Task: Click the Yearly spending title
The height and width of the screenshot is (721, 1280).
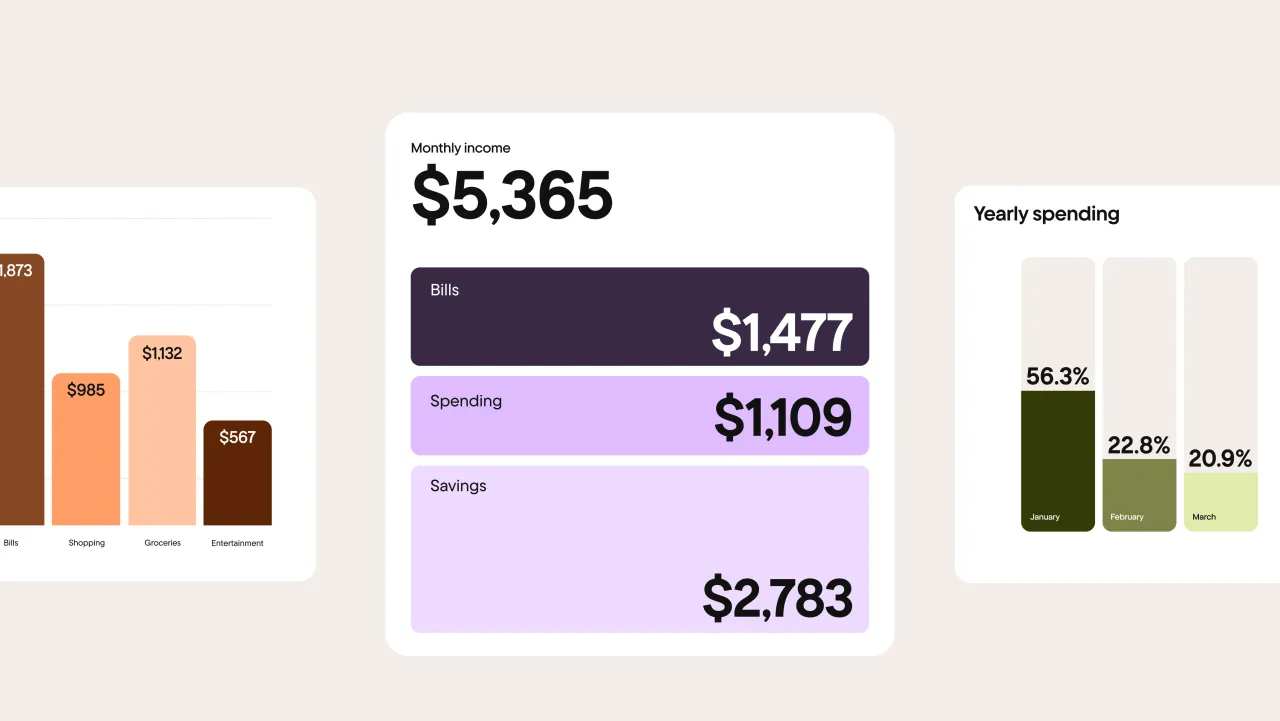Action: click(x=1046, y=214)
